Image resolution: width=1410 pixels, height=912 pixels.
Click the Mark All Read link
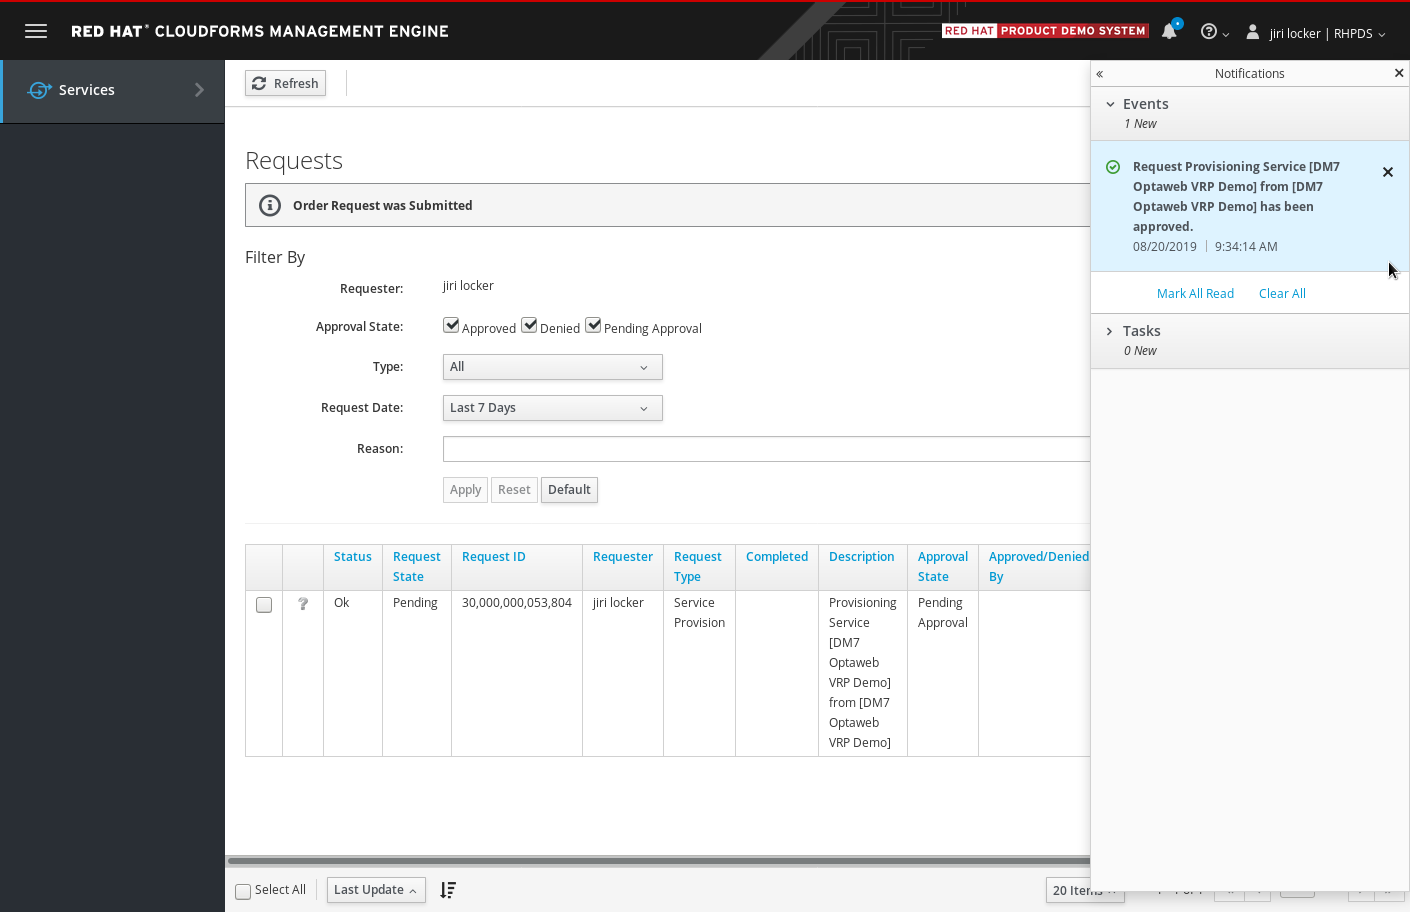pos(1195,293)
